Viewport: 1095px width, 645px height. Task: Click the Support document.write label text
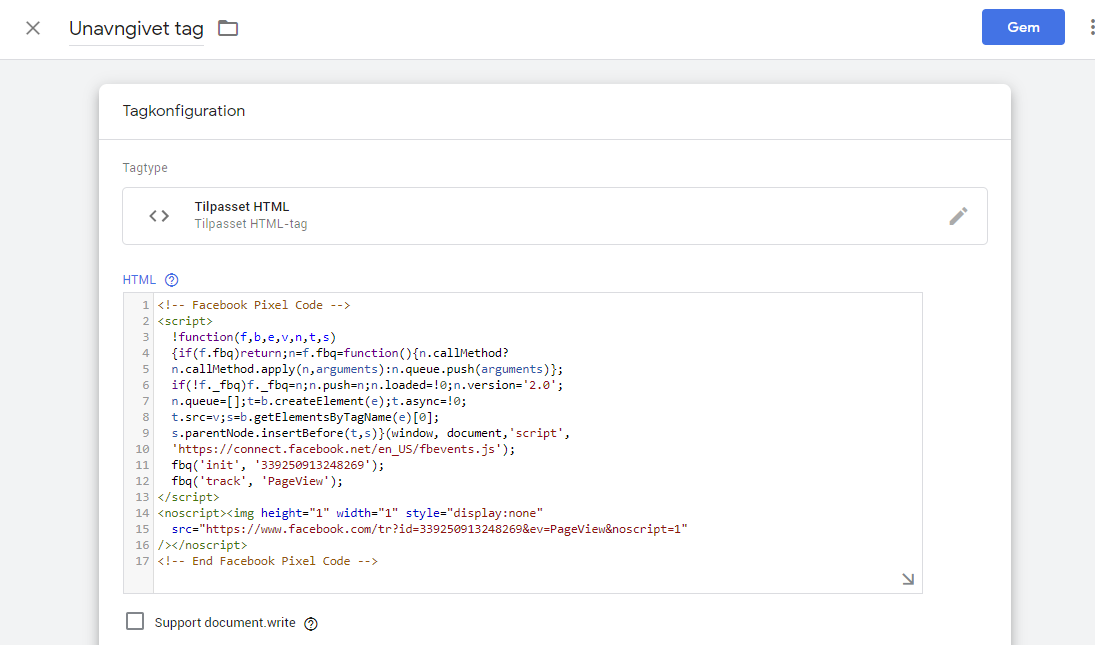pyautogui.click(x=225, y=623)
